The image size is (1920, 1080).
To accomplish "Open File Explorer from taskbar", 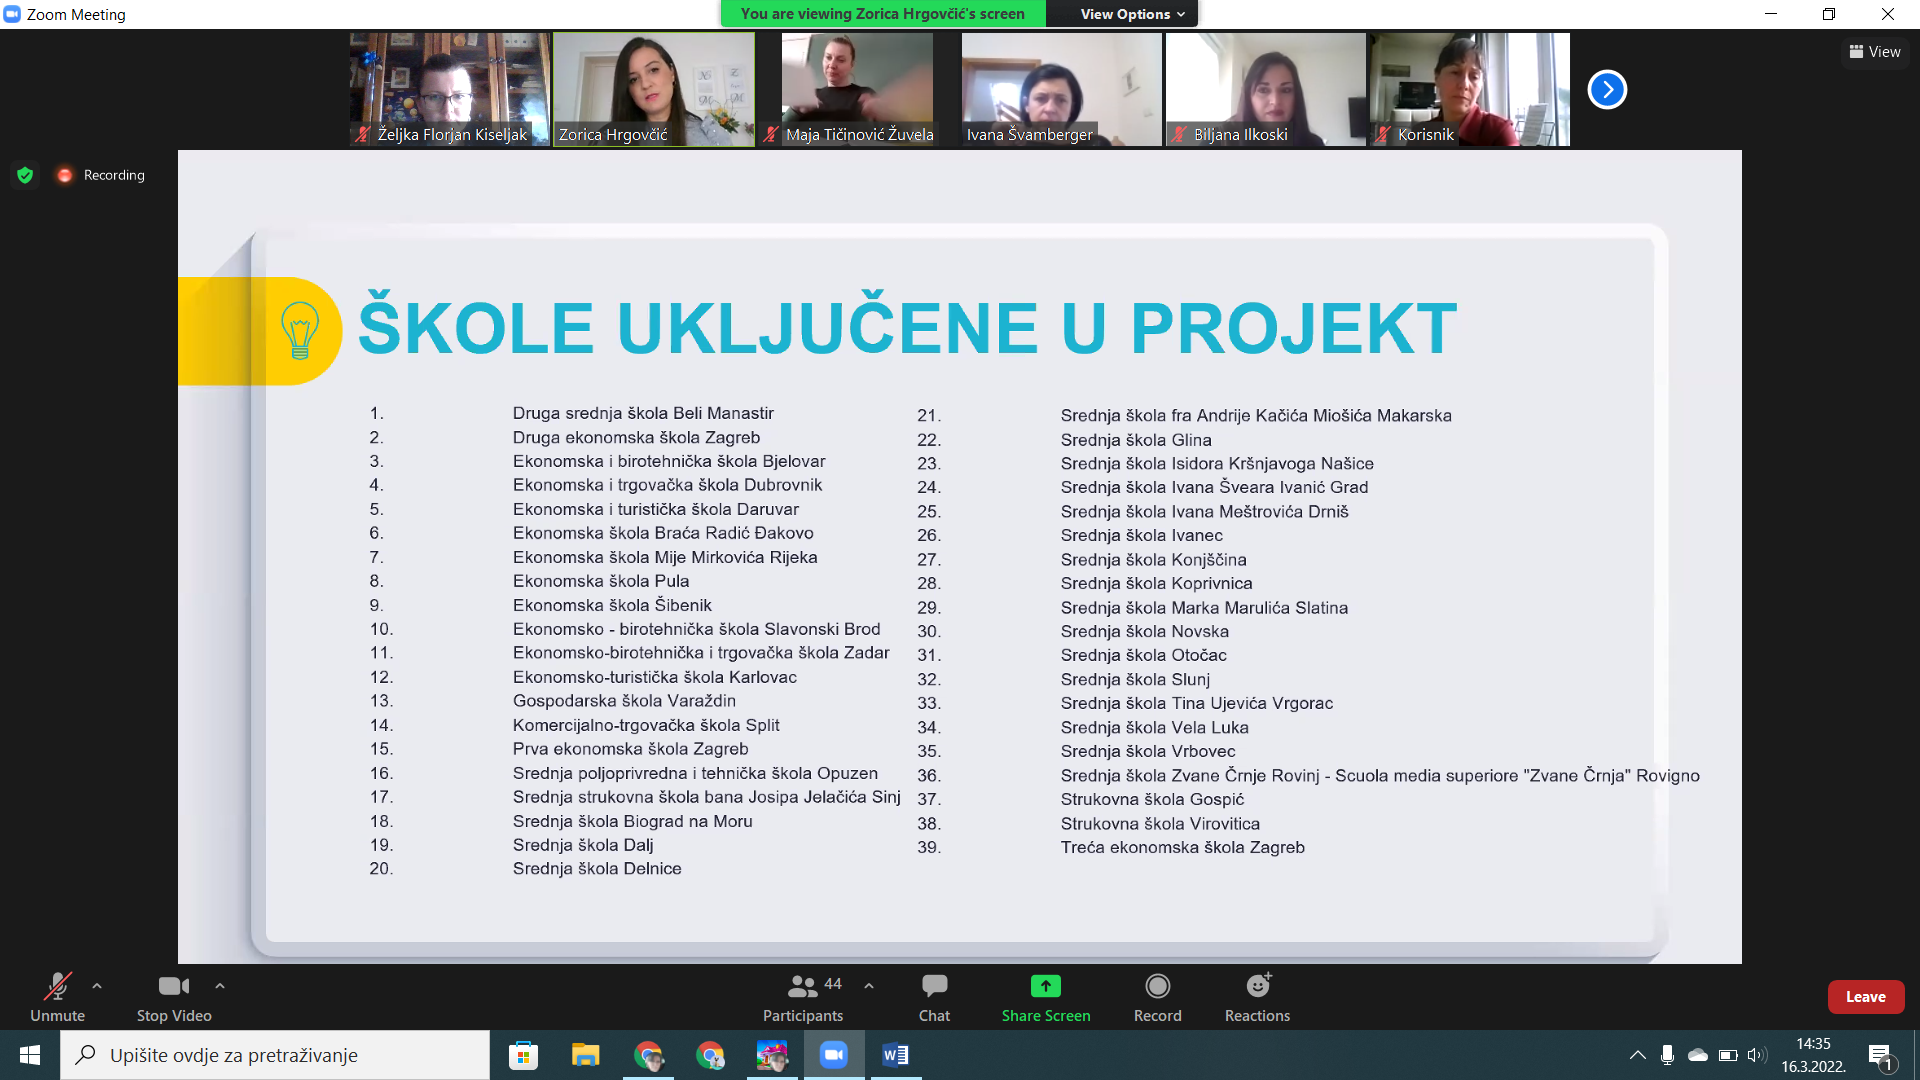I will pyautogui.click(x=585, y=1055).
